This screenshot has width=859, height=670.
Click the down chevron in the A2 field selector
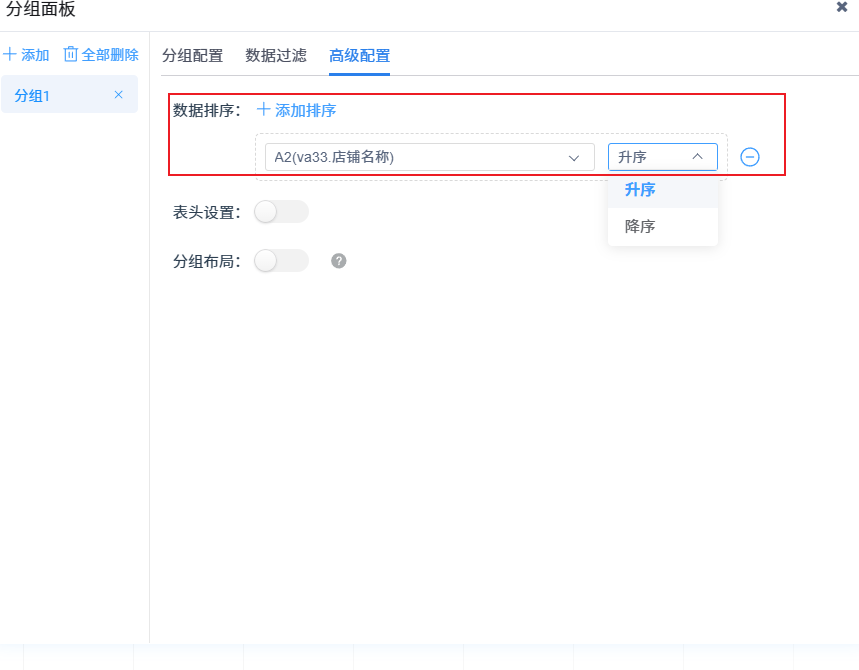[x=574, y=157]
